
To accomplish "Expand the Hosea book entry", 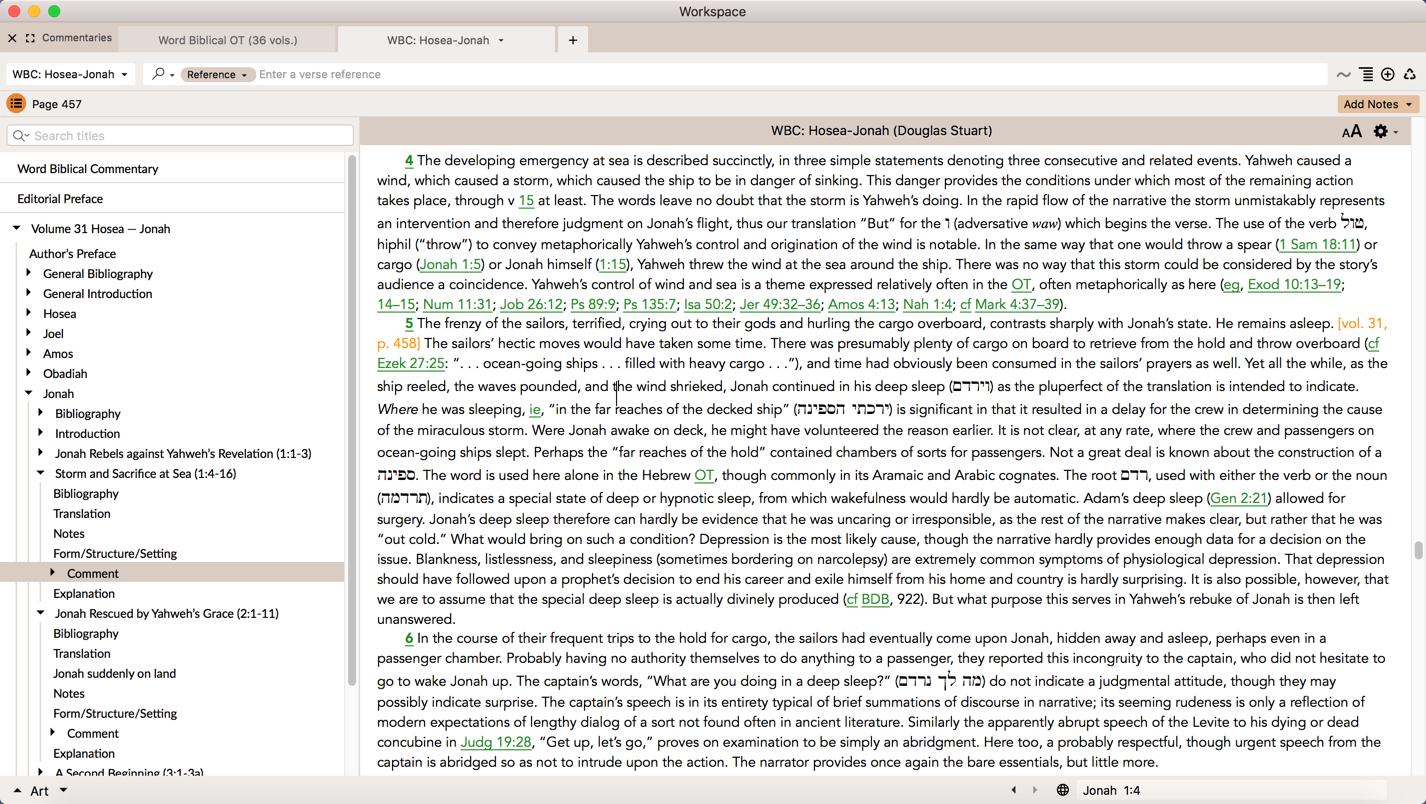I will click(29, 313).
